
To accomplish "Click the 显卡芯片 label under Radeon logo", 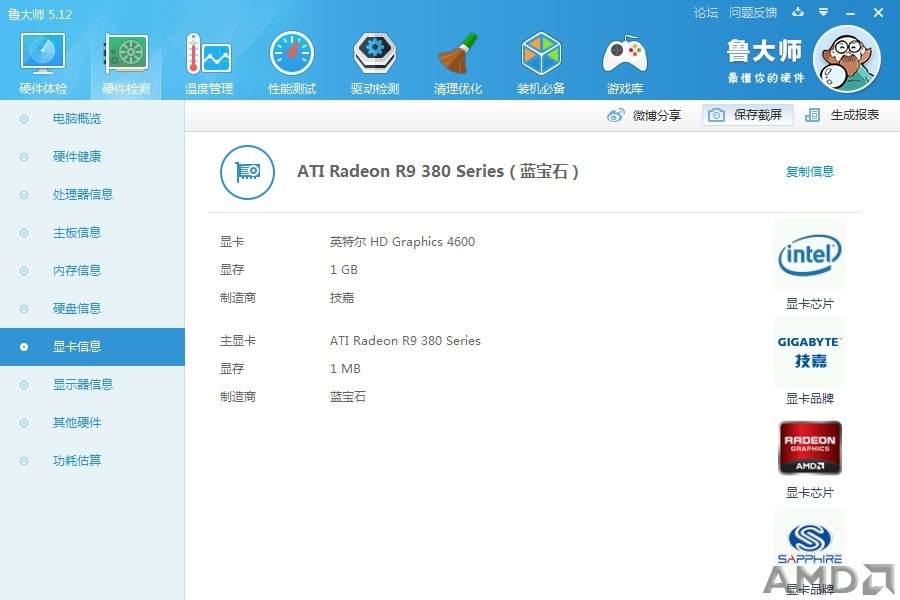I will [809, 493].
